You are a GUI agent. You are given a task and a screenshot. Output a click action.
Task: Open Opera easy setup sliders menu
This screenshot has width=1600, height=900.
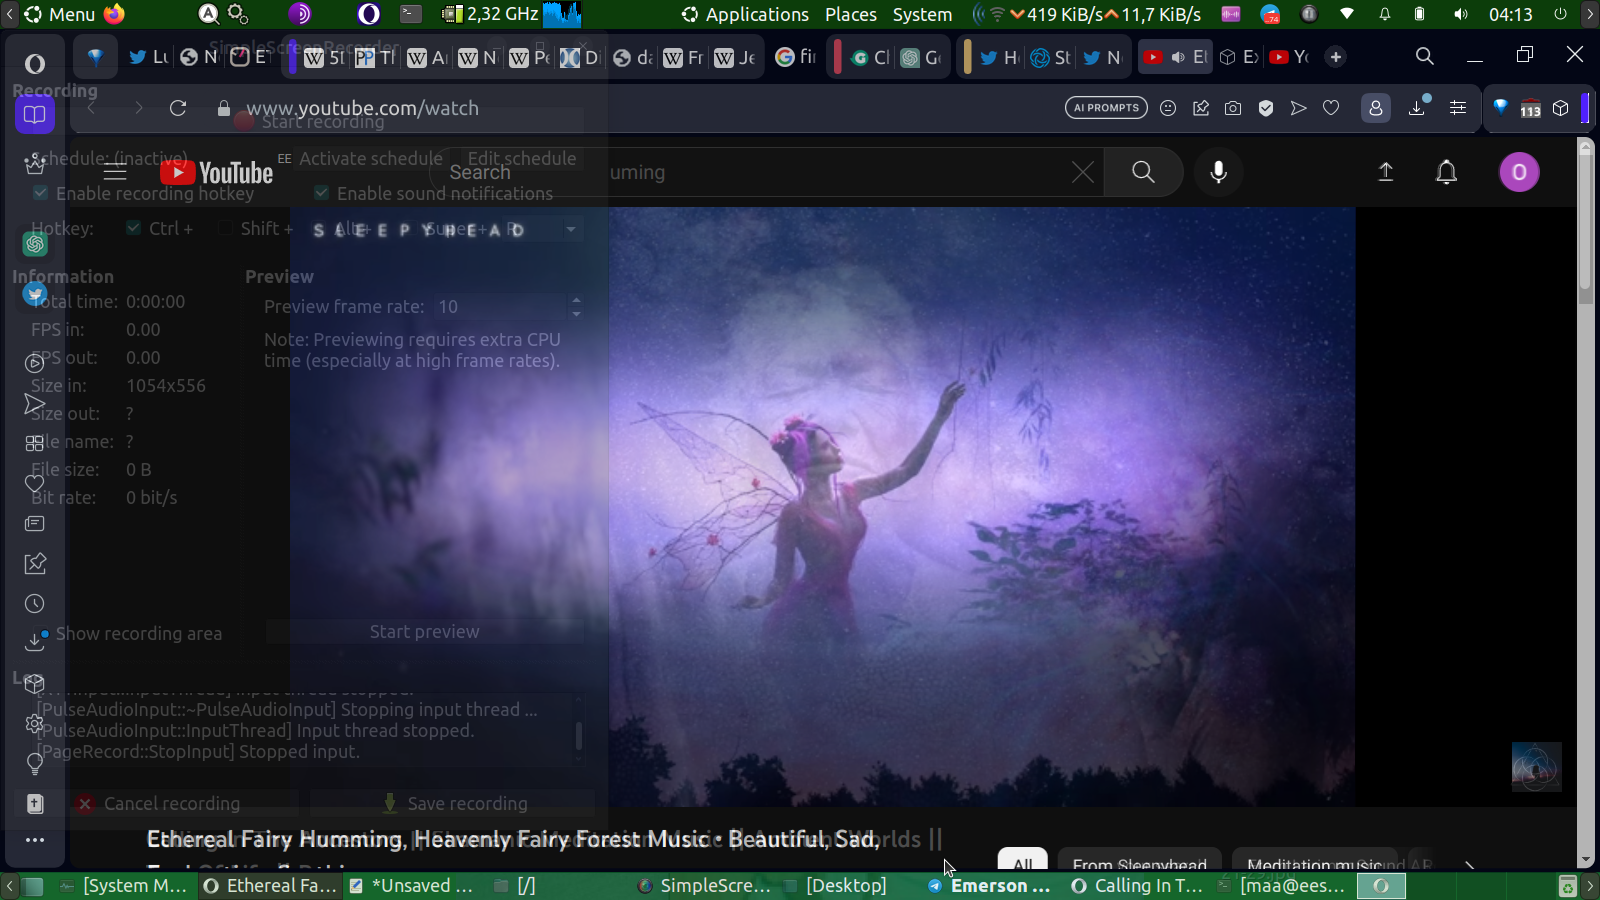1458,108
